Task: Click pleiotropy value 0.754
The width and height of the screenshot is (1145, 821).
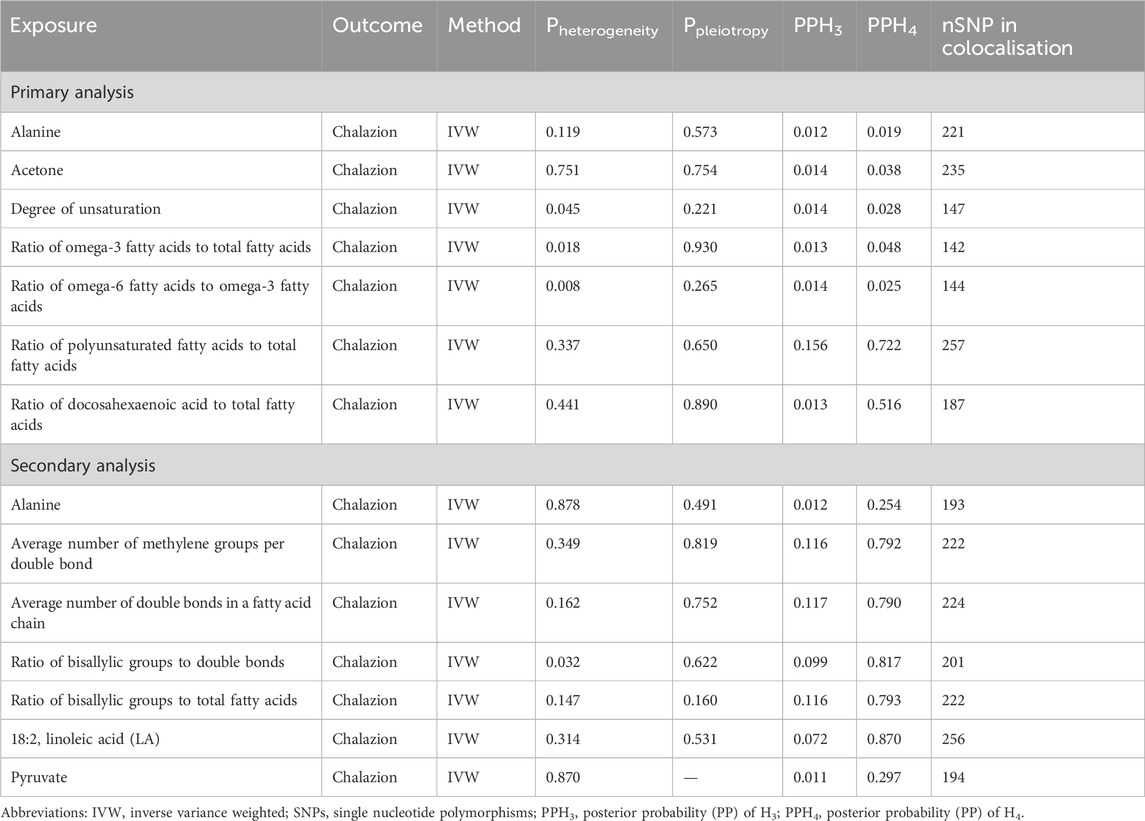Action: (x=700, y=170)
